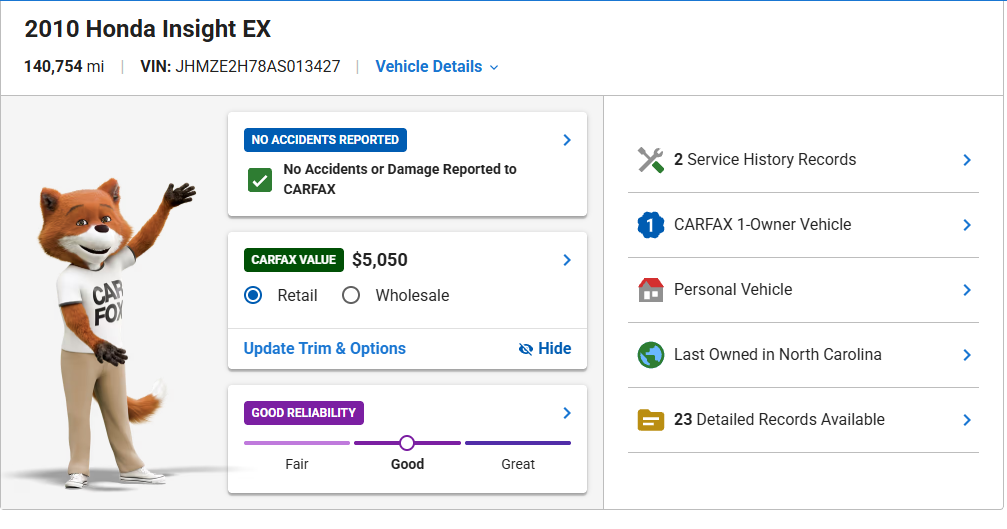Select the Wholesale value option

(351, 295)
